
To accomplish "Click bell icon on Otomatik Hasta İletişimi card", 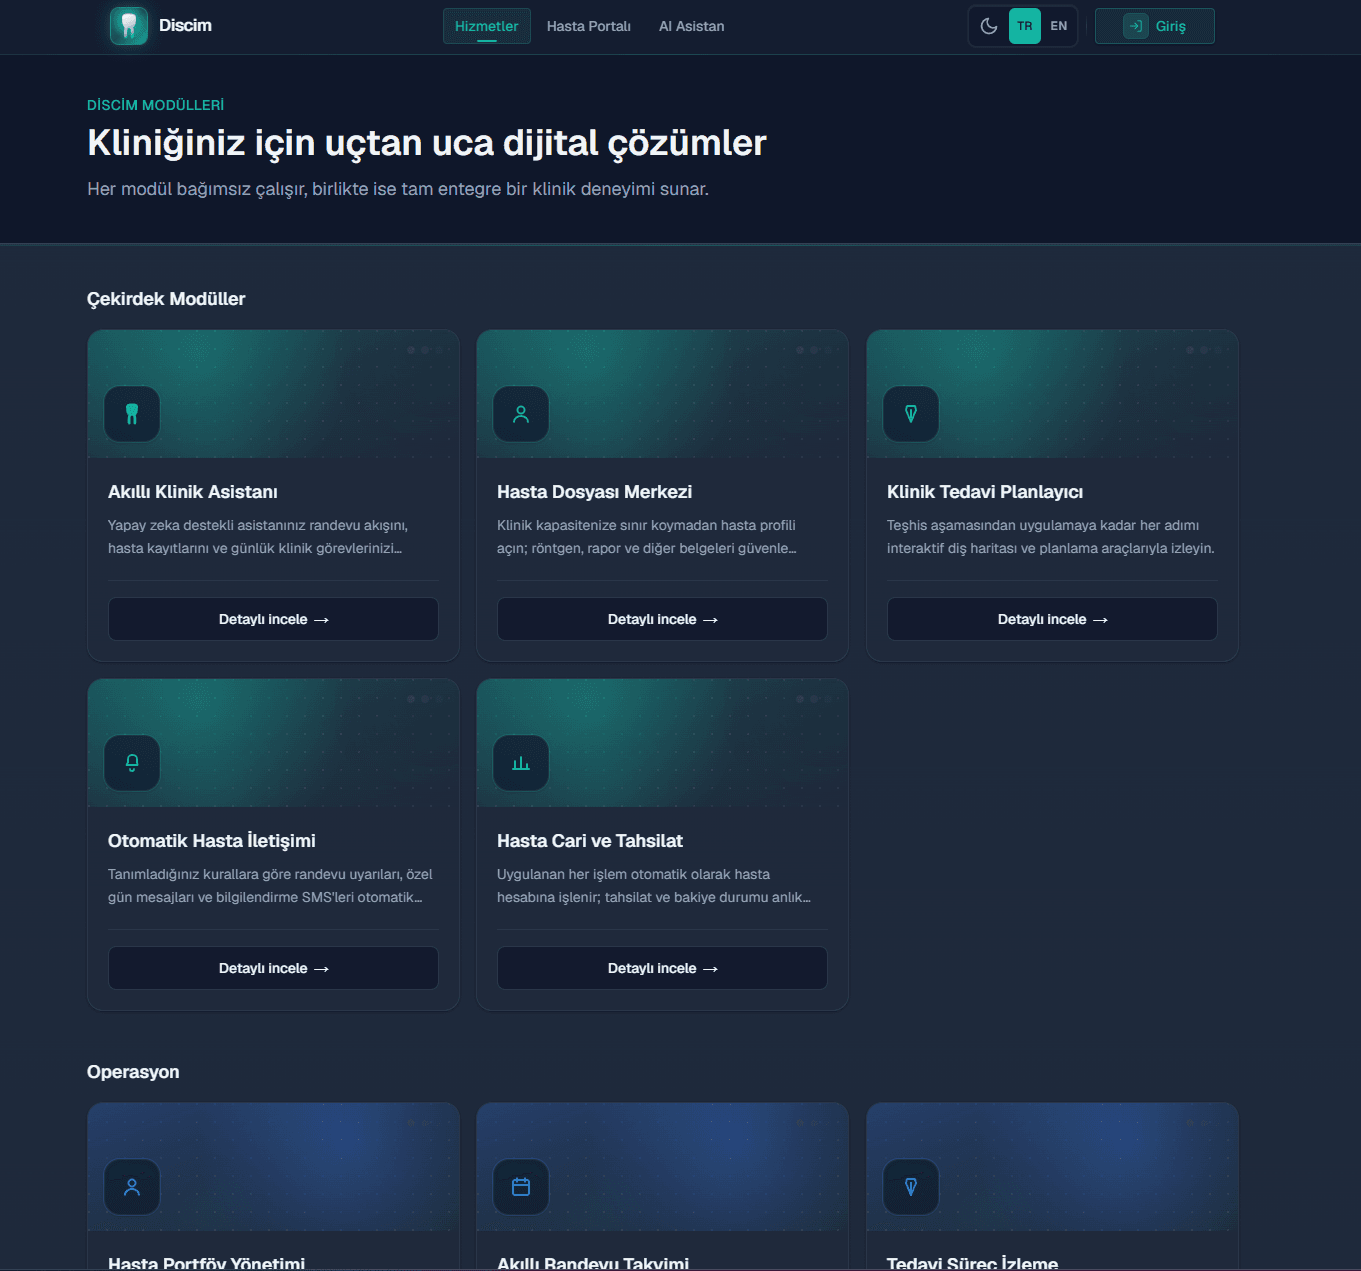I will (132, 763).
